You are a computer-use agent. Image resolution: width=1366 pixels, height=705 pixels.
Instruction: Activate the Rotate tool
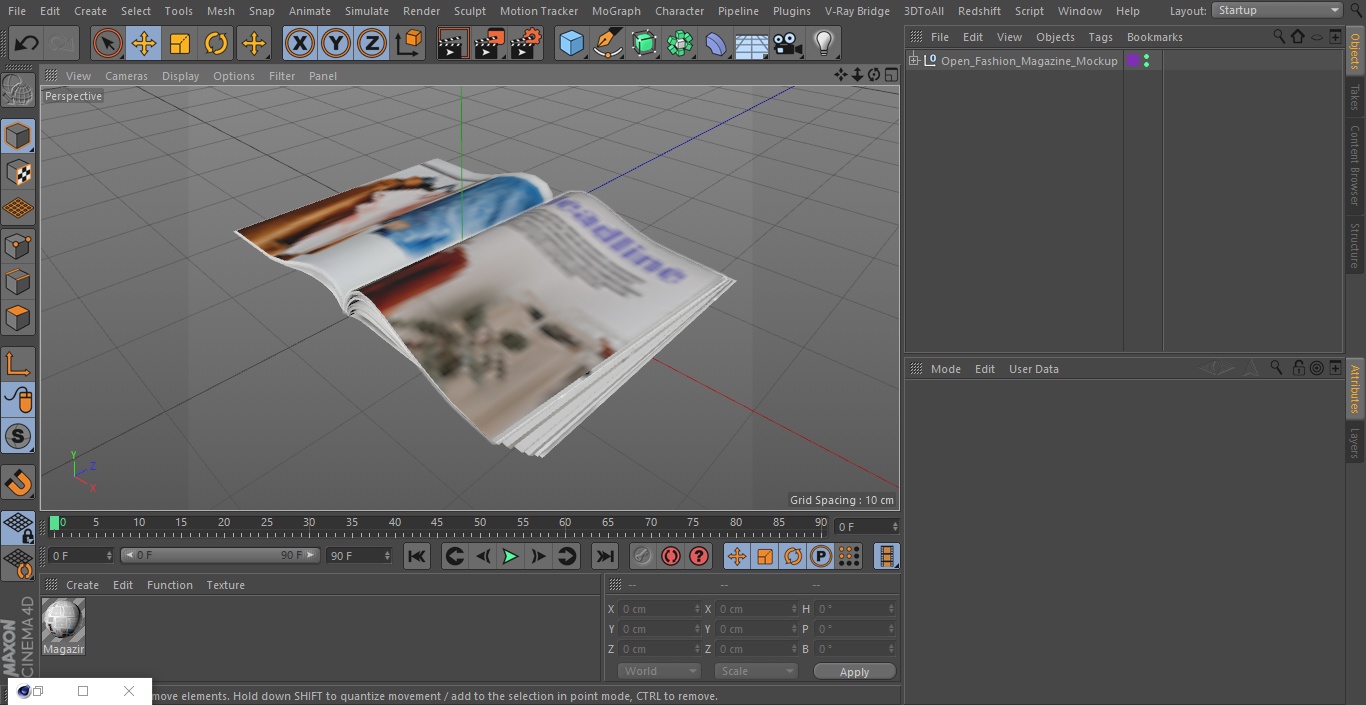pos(216,43)
